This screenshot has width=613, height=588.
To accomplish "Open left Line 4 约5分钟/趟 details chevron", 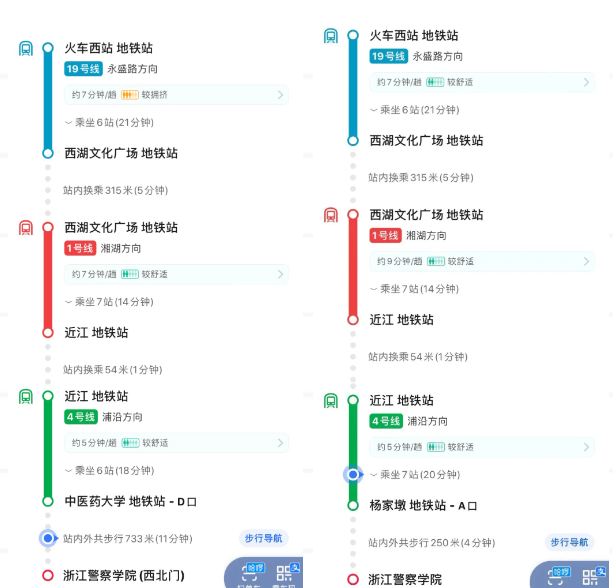I will [280, 443].
